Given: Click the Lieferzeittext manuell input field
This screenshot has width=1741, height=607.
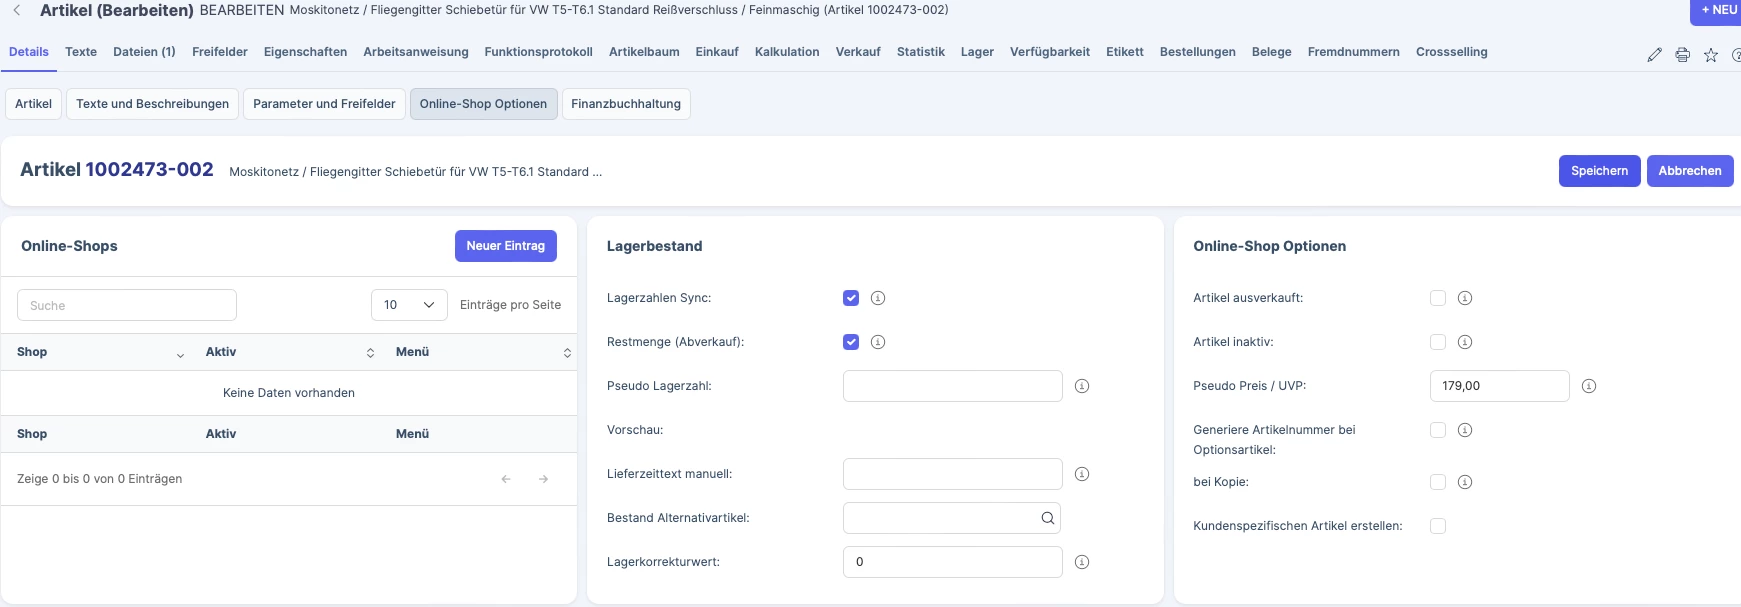Looking at the screenshot, I should pos(953,474).
